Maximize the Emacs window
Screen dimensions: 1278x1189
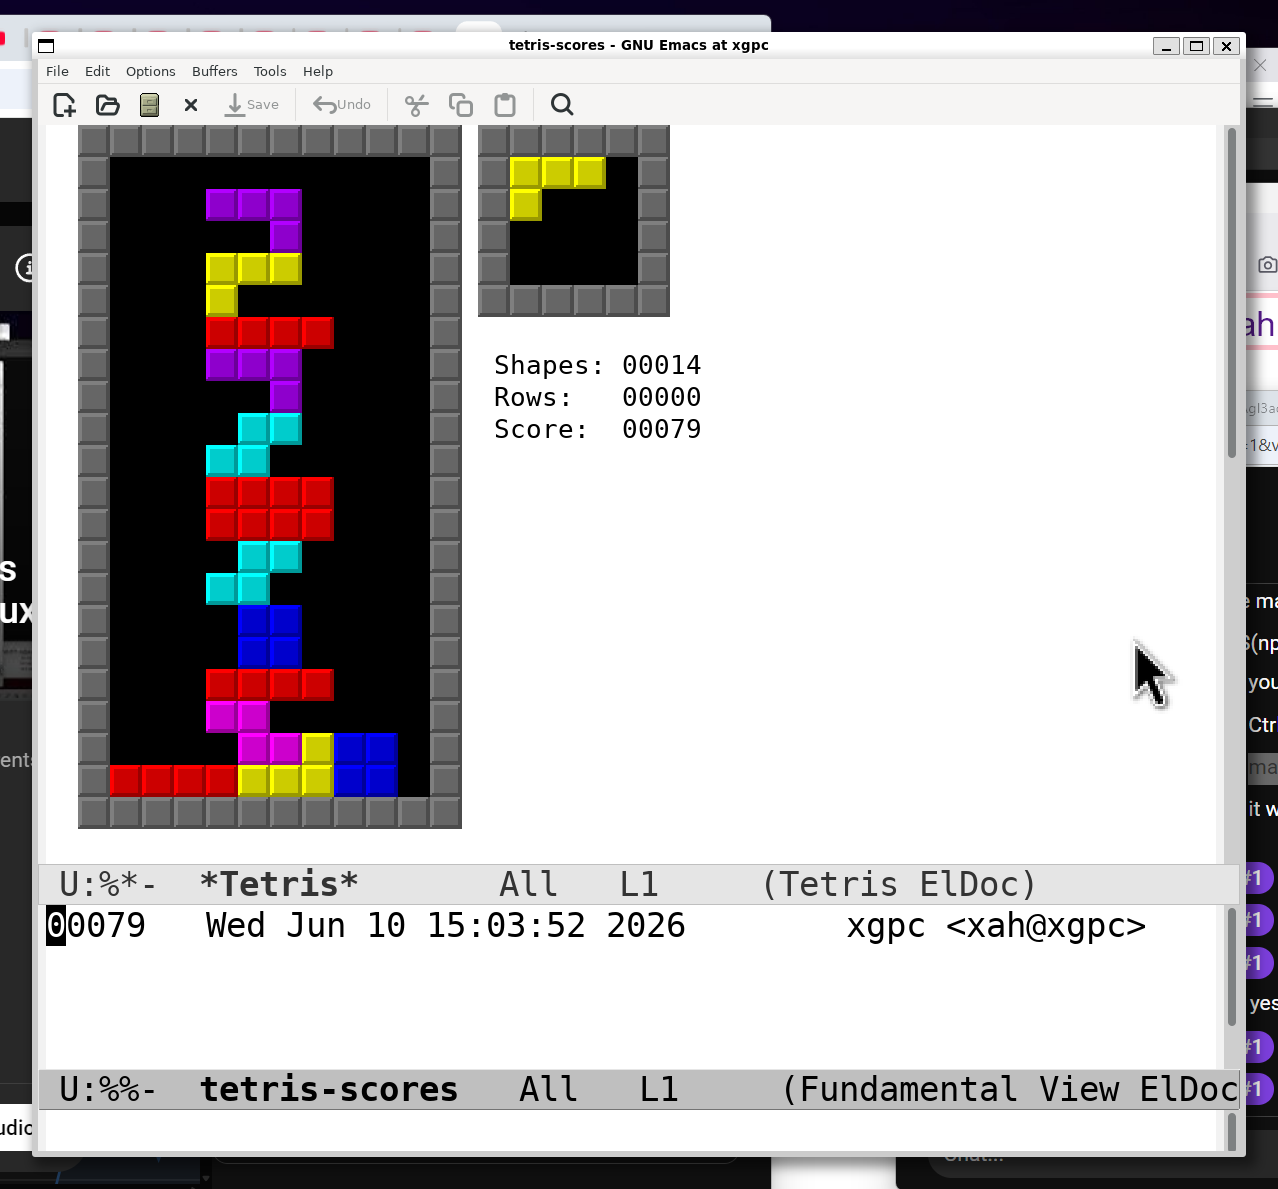1196,46
